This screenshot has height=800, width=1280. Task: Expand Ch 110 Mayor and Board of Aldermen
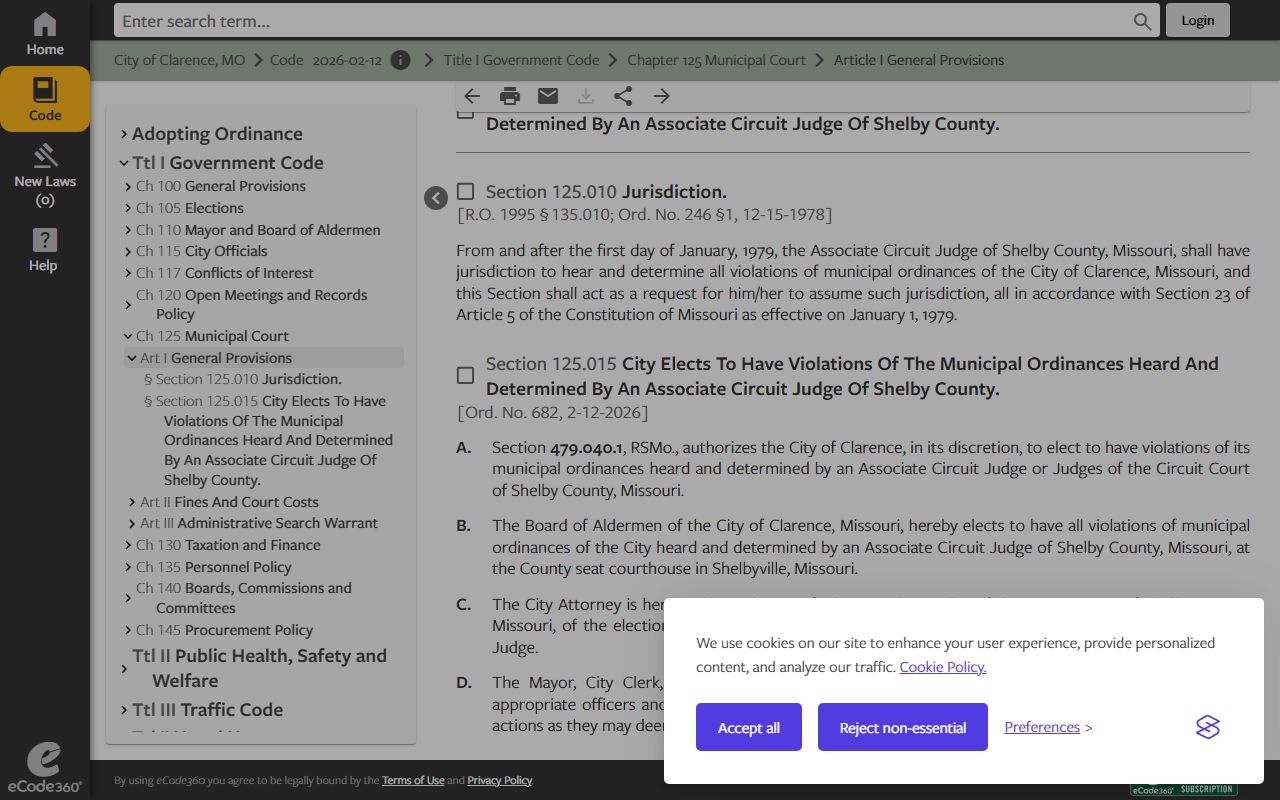tap(128, 230)
